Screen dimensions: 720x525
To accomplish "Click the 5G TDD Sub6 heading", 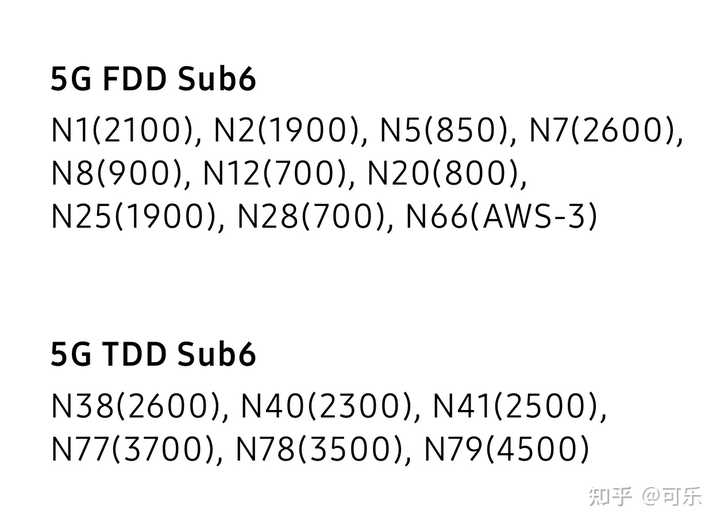I will [x=153, y=355].
